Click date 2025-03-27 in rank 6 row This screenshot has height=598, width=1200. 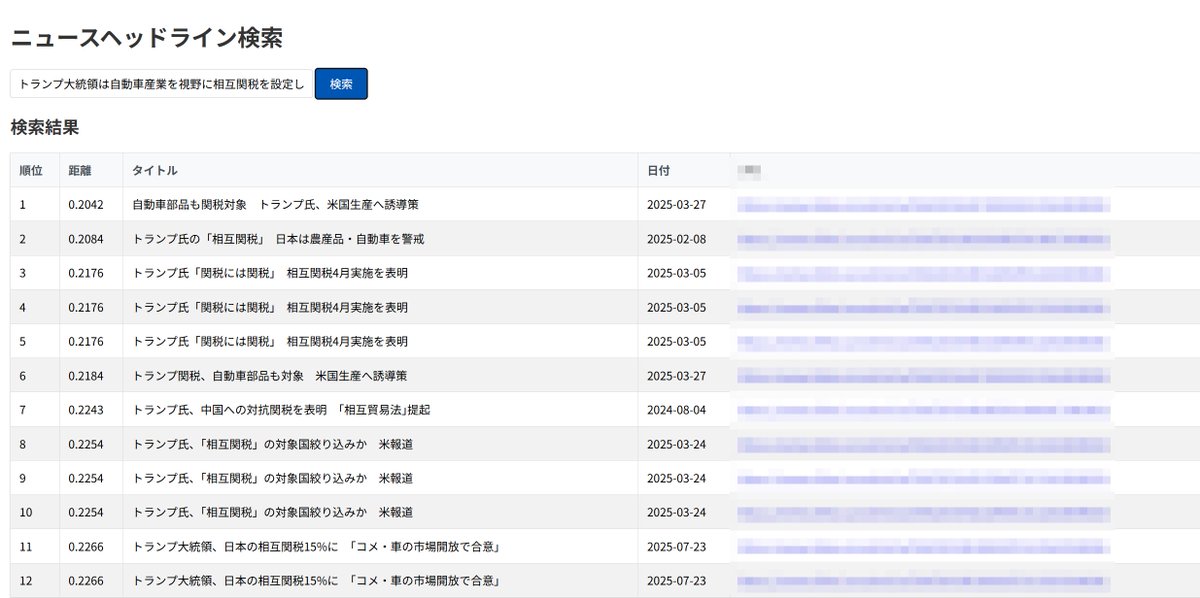point(676,375)
